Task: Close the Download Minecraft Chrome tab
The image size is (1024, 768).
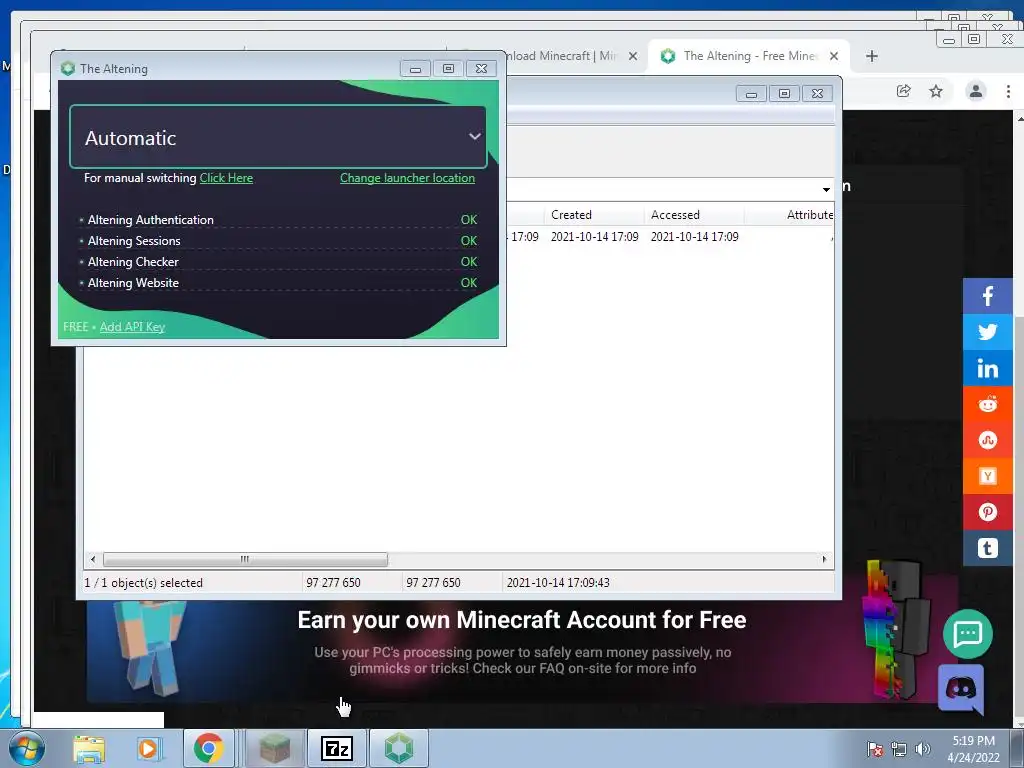Action: 633,56
